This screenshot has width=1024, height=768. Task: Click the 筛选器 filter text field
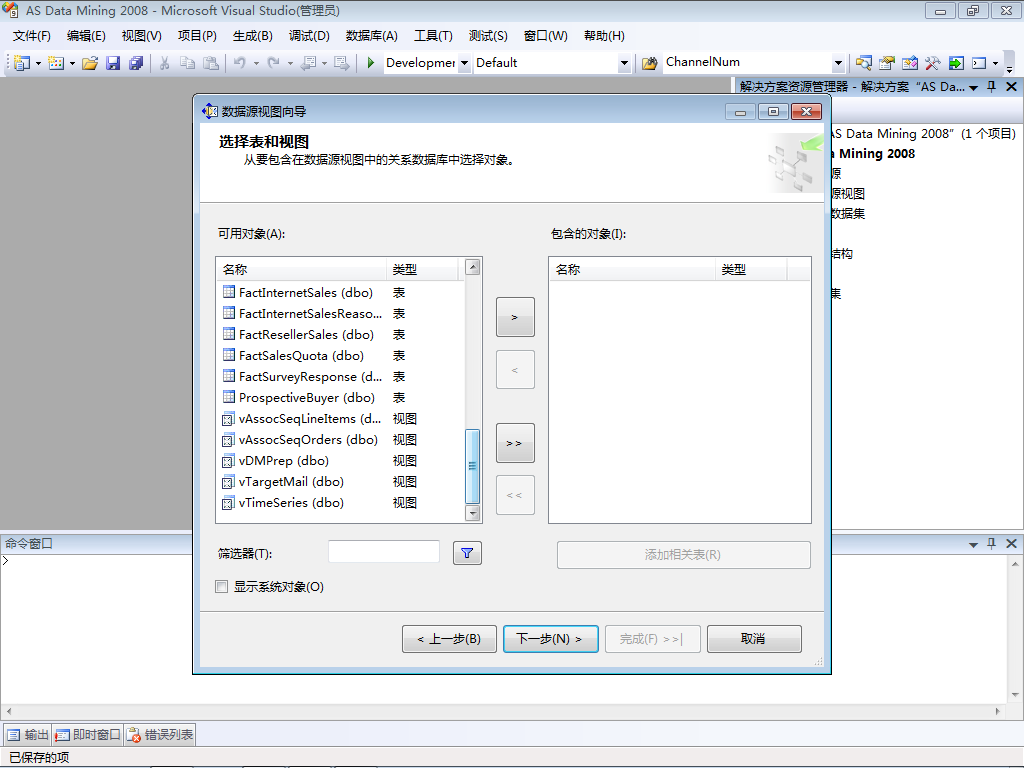pyautogui.click(x=384, y=552)
